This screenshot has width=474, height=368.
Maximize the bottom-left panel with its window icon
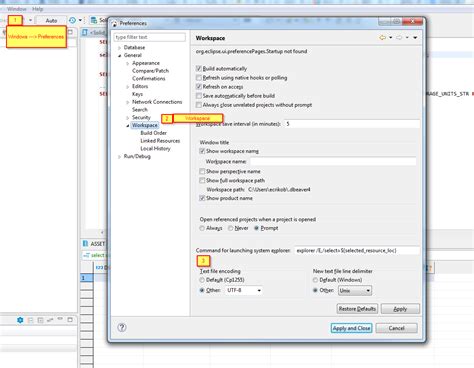[70, 320]
